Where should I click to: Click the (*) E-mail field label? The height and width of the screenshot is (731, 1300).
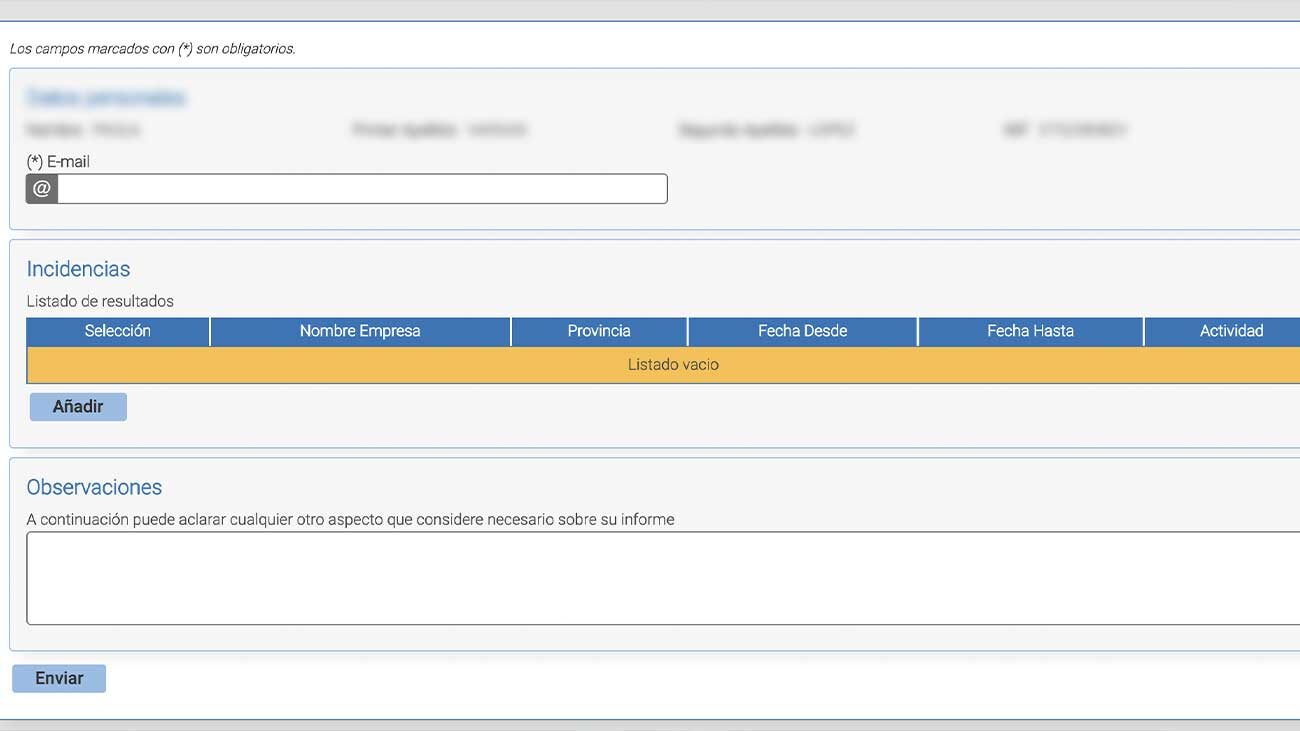(x=57, y=161)
